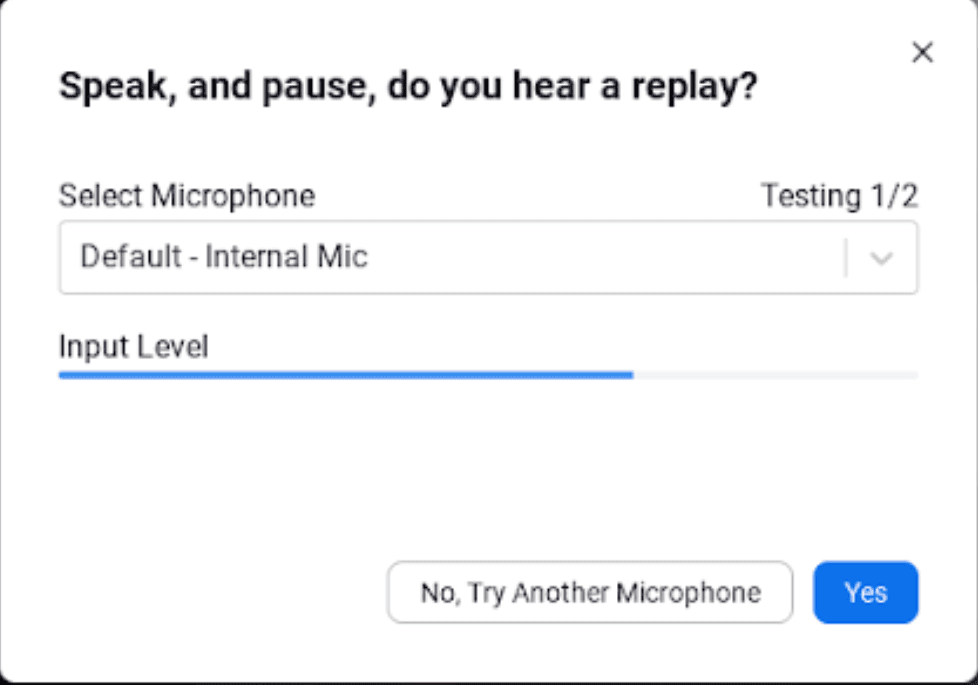
Task: Choose No, Try Another Microphone
Action: point(590,592)
